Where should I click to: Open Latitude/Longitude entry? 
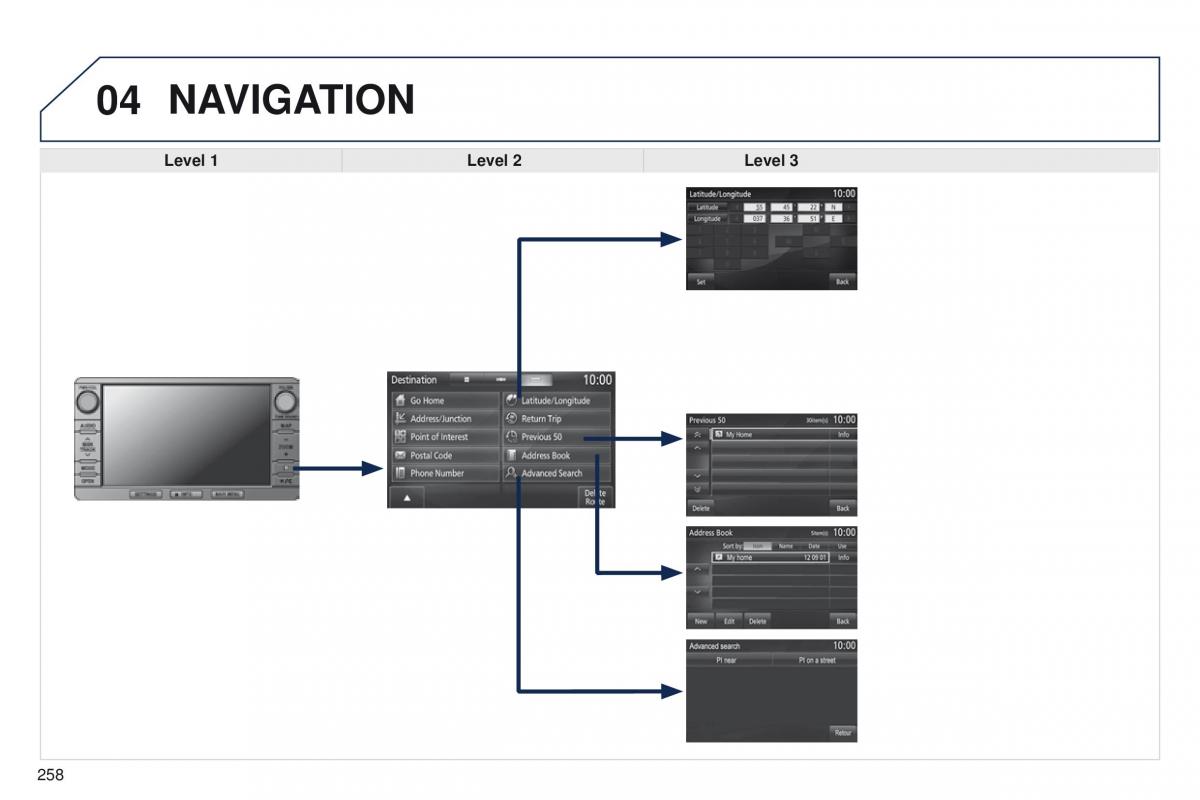(557, 400)
